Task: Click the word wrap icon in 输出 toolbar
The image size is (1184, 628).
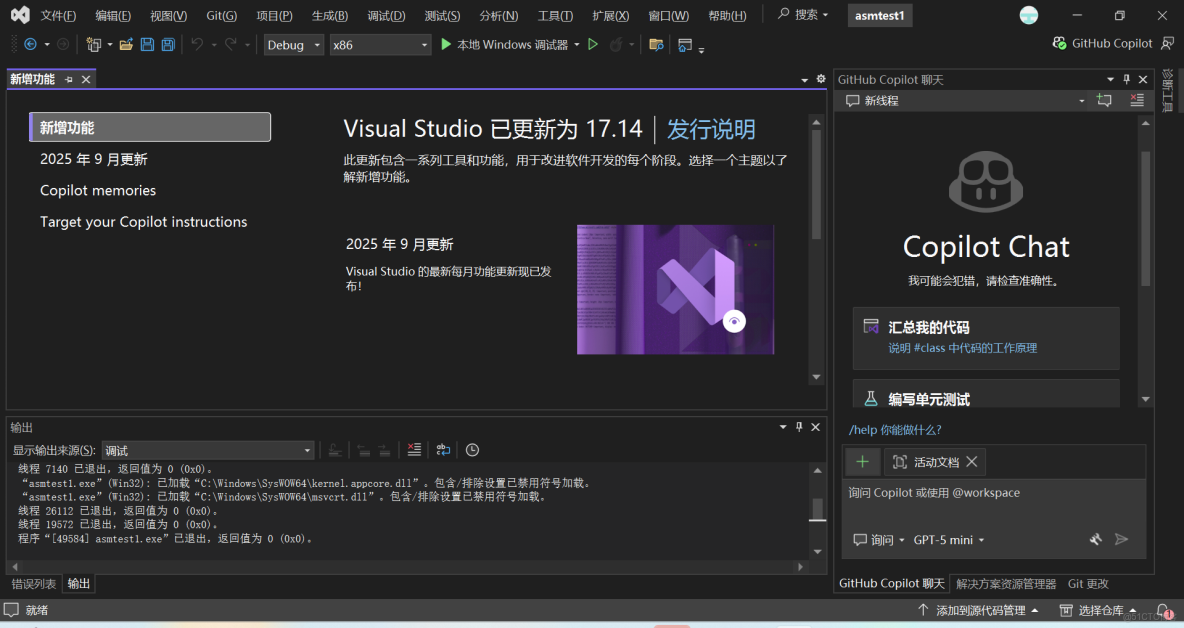Action: pos(444,449)
